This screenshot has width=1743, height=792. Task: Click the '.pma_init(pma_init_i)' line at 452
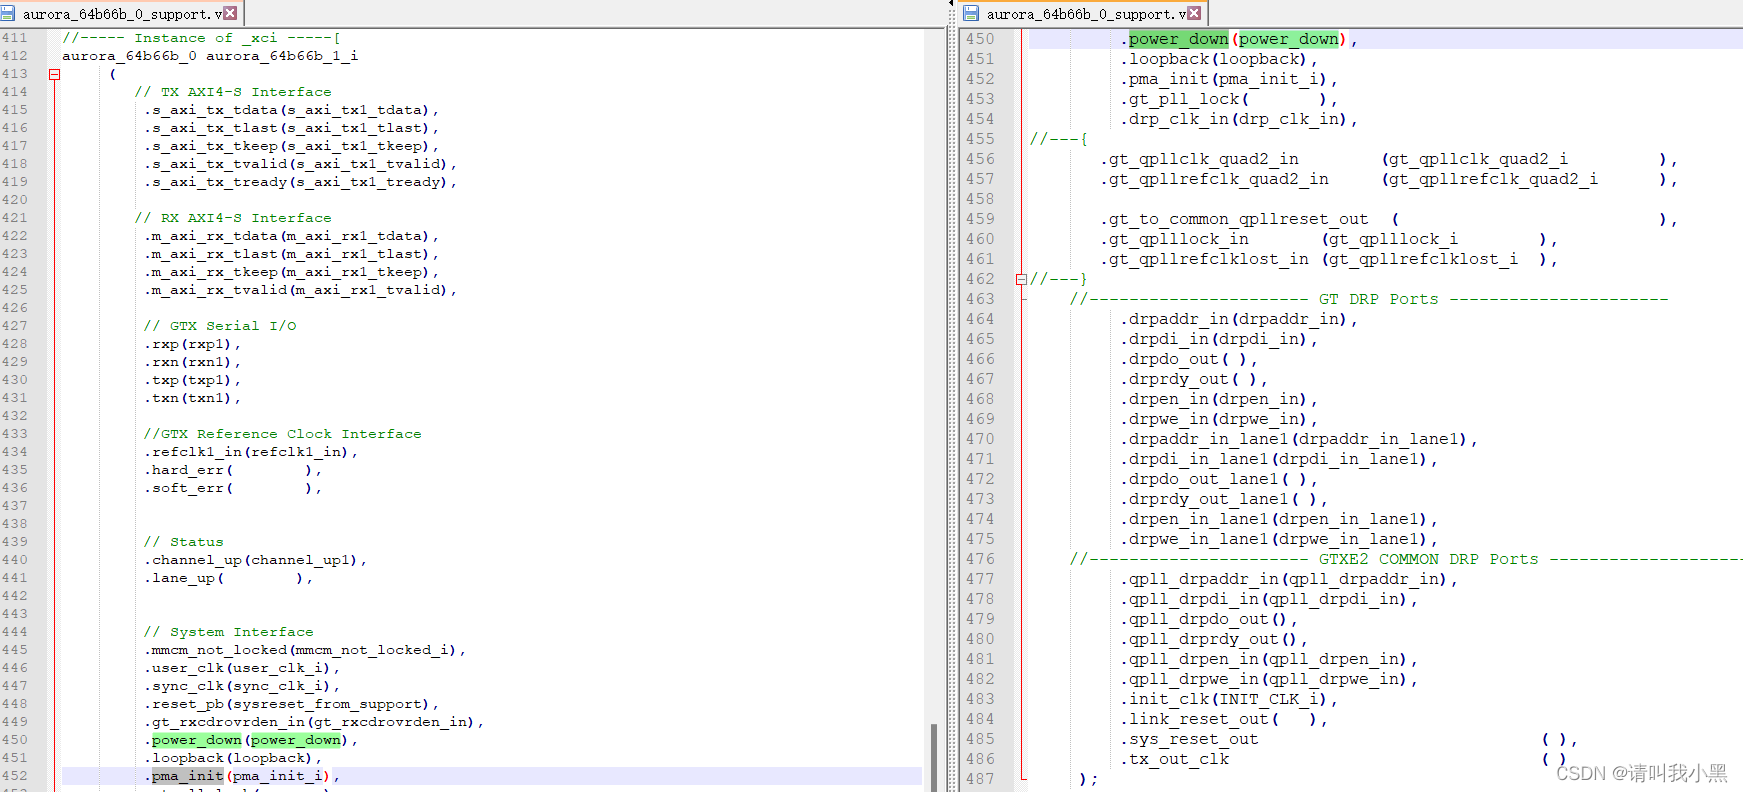[242, 776]
